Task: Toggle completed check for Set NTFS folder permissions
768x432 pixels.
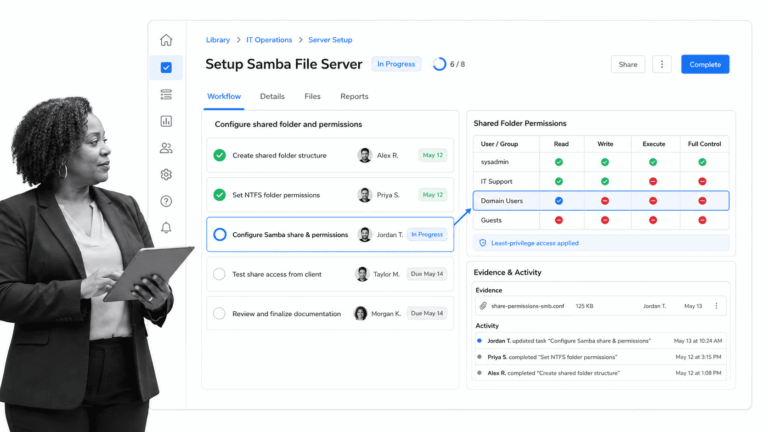Action: click(x=219, y=195)
